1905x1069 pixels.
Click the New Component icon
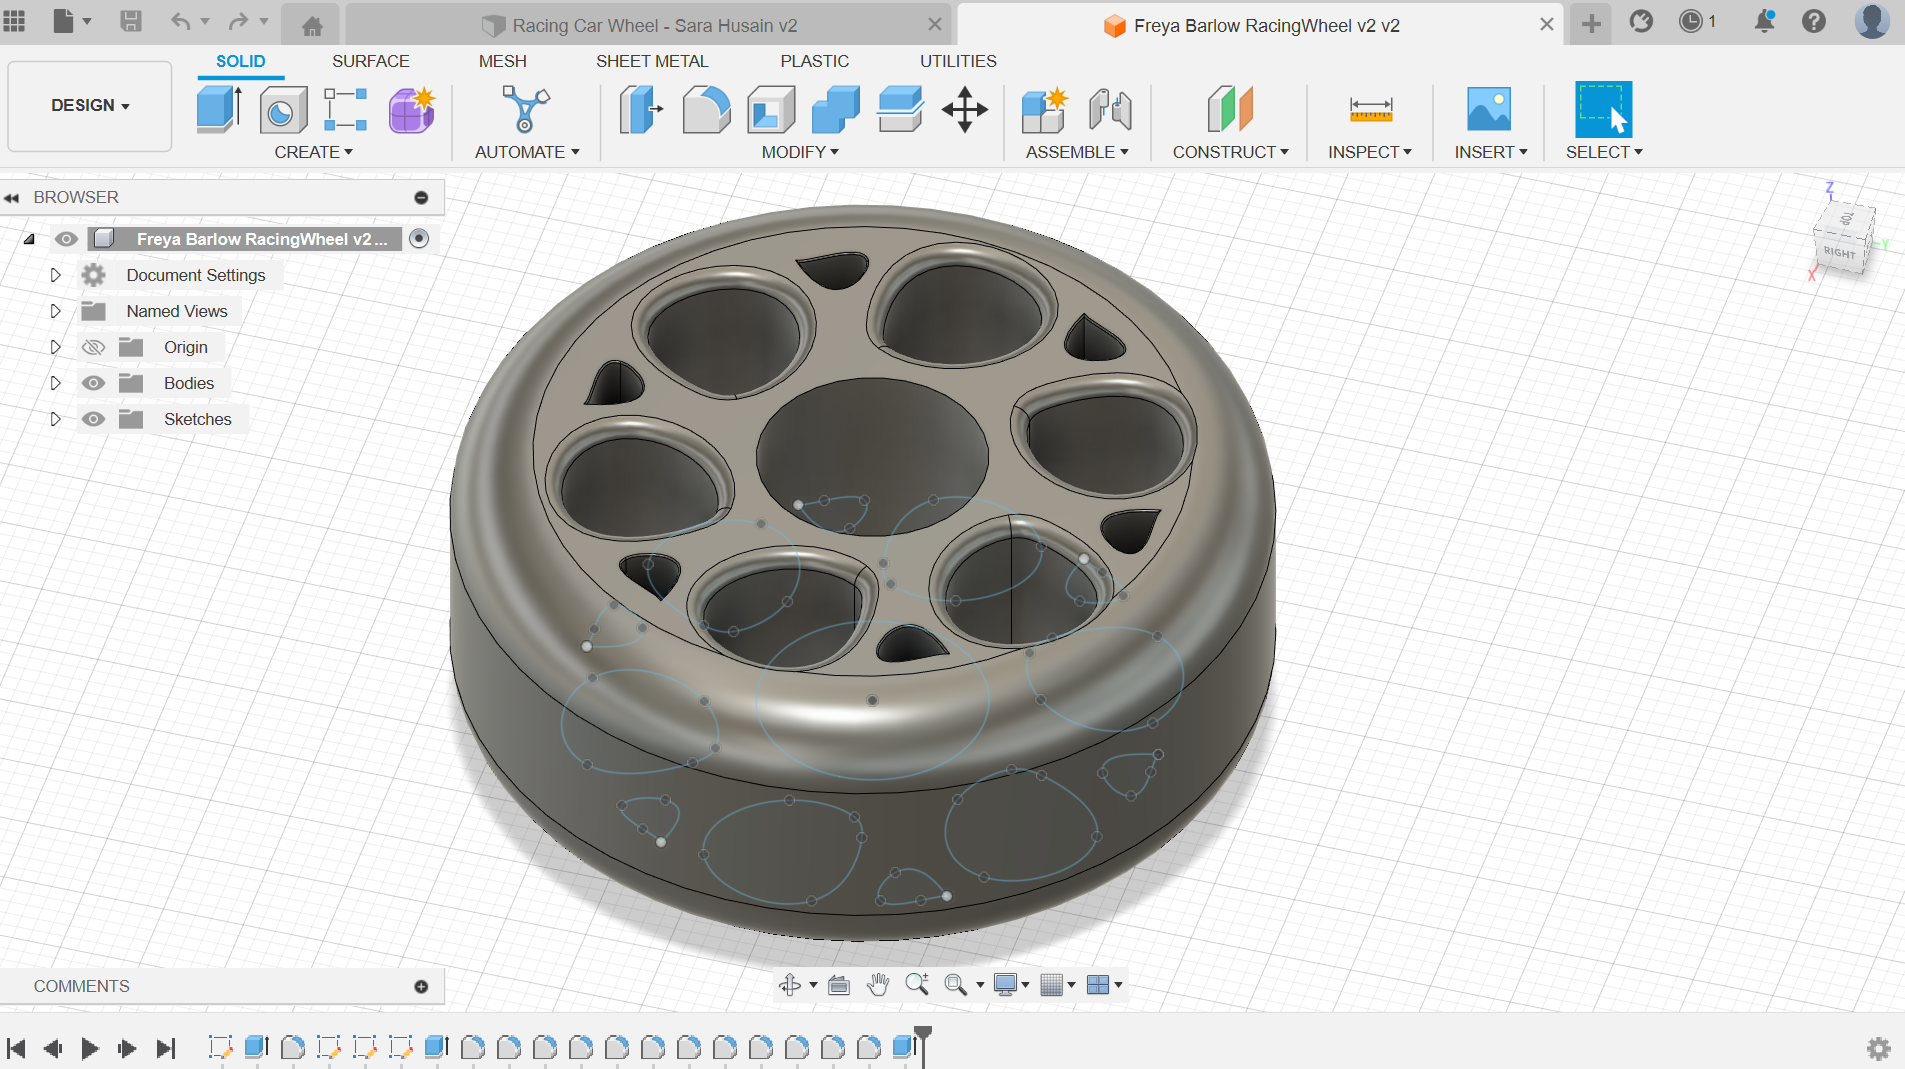coord(1045,109)
